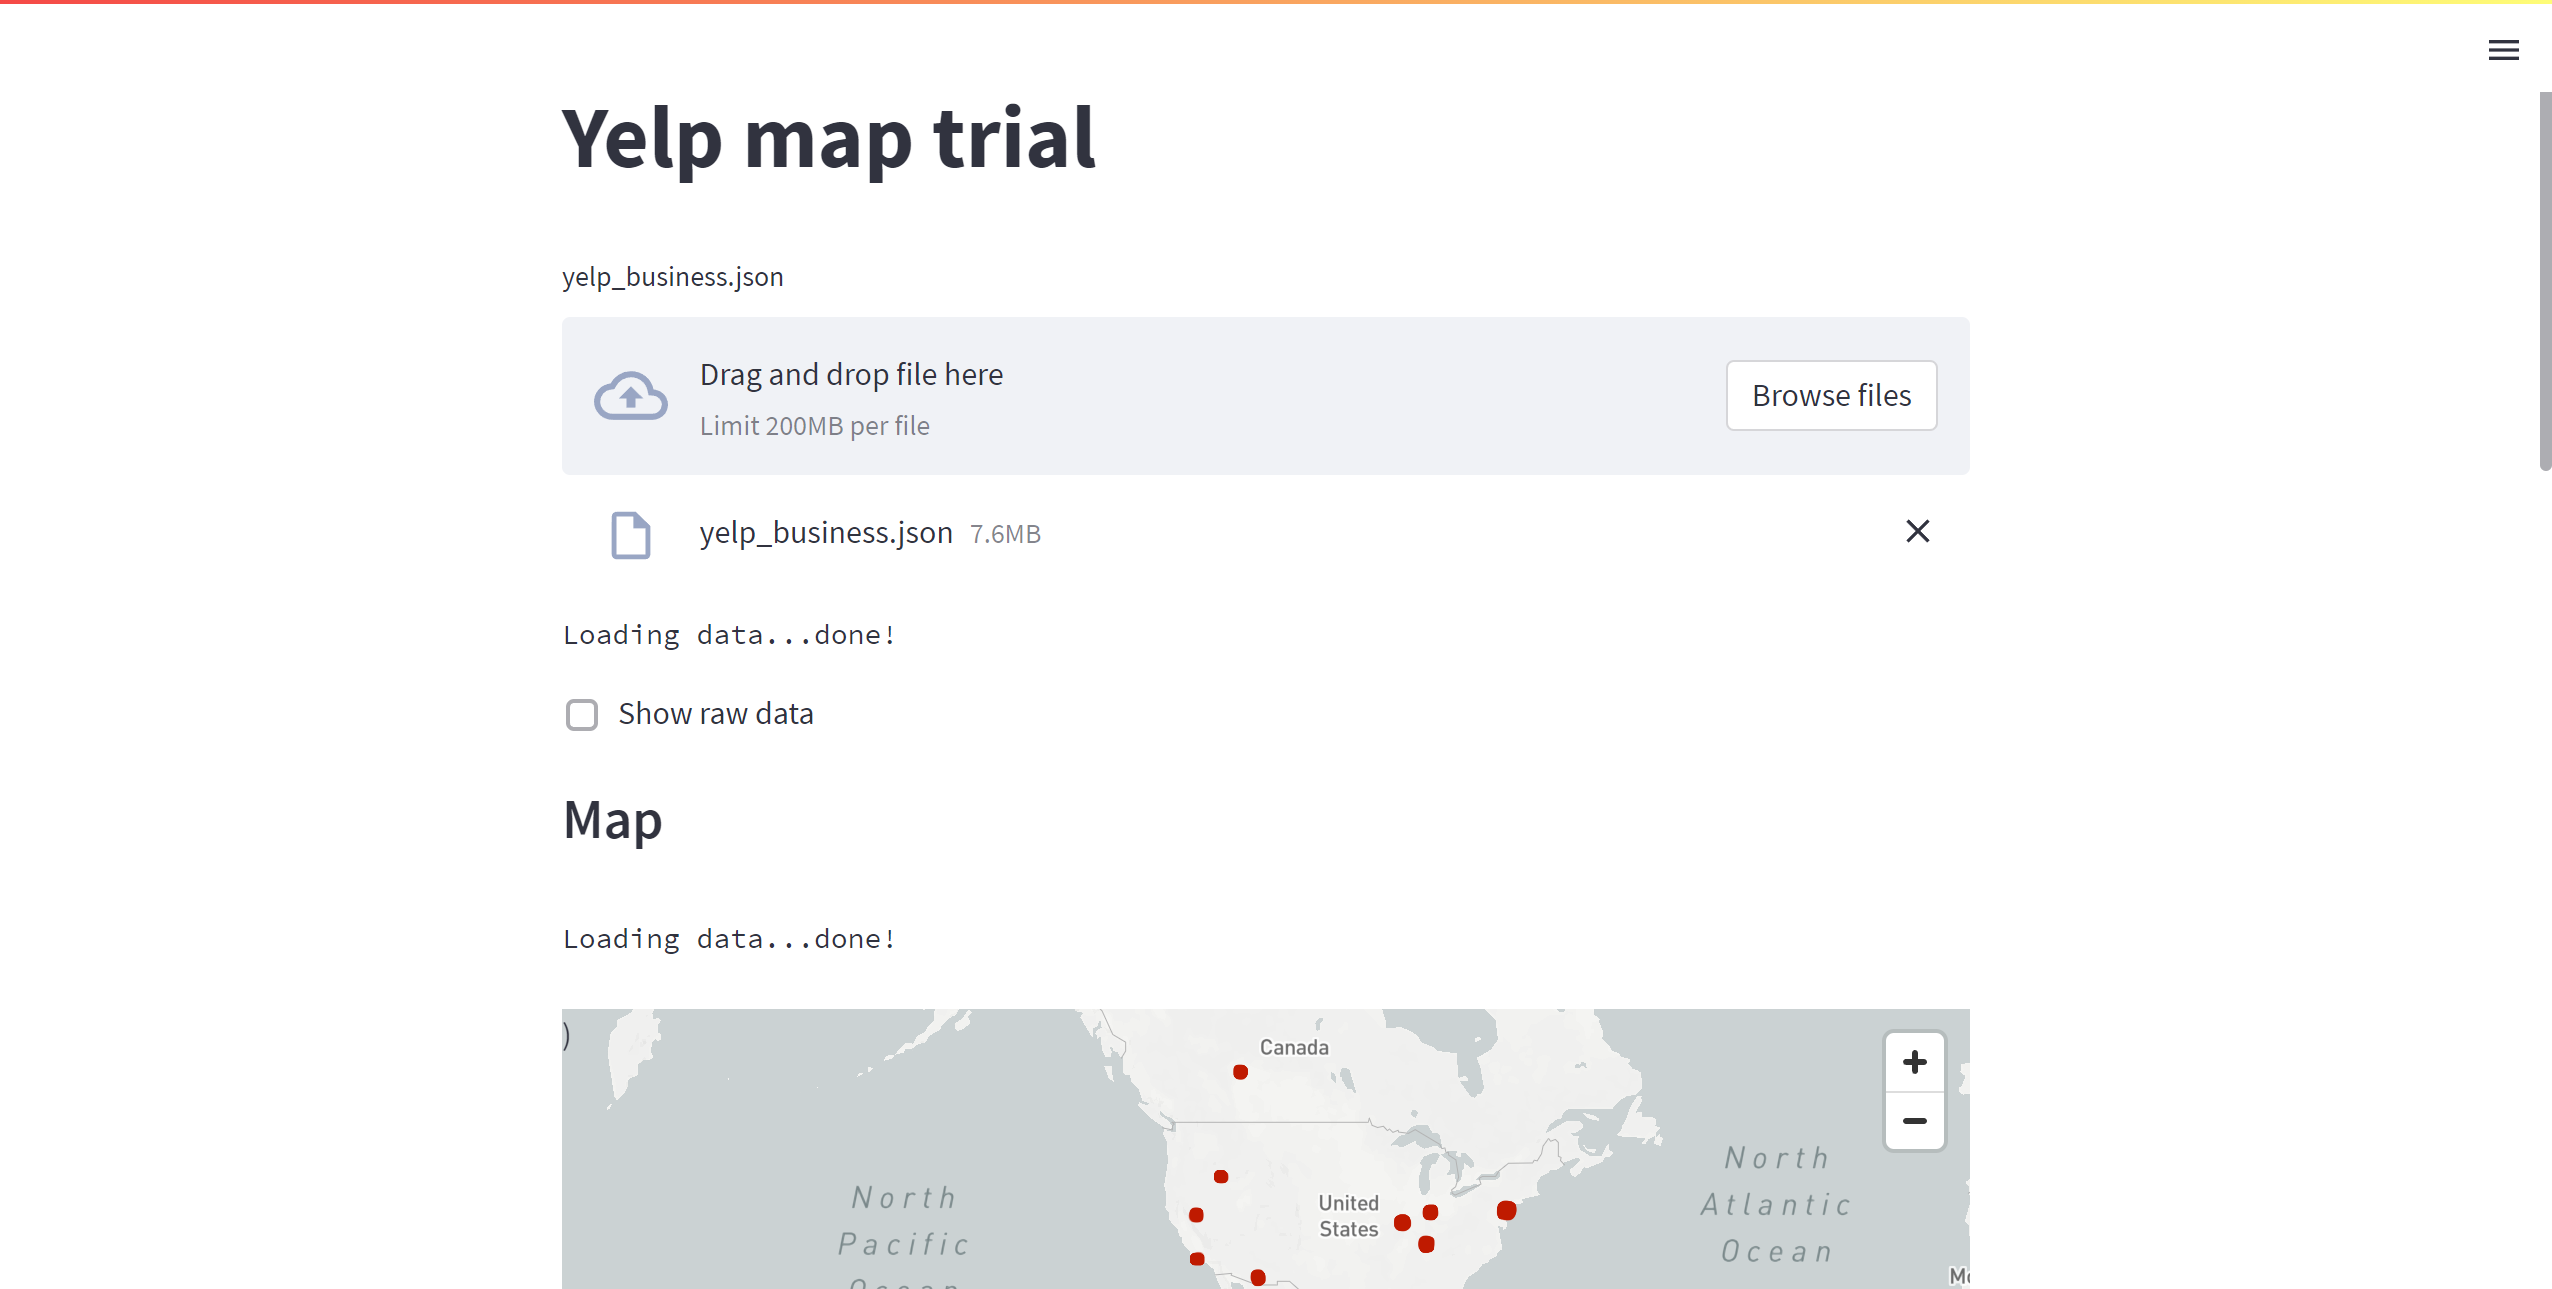
Task: Click the Map section heading
Action: [612, 820]
